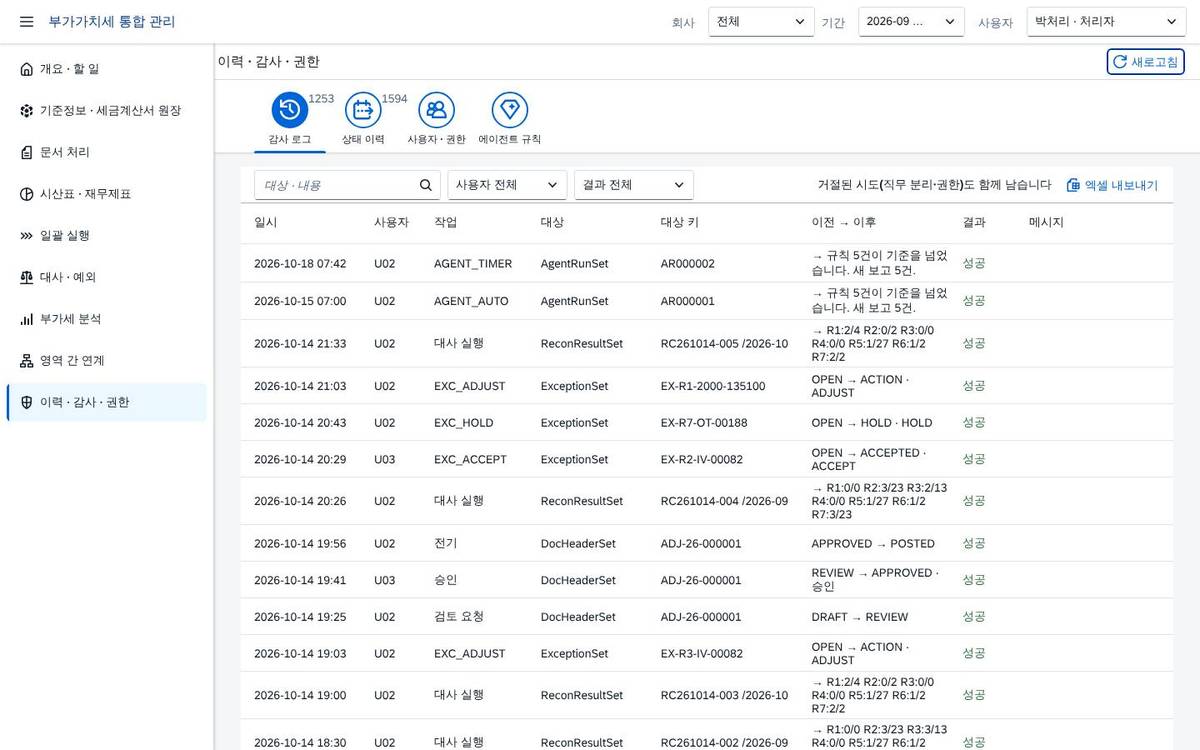This screenshot has height=750, width=1200.
Task: Toggle the hamburger navigation menu
Action: [x=26, y=22]
